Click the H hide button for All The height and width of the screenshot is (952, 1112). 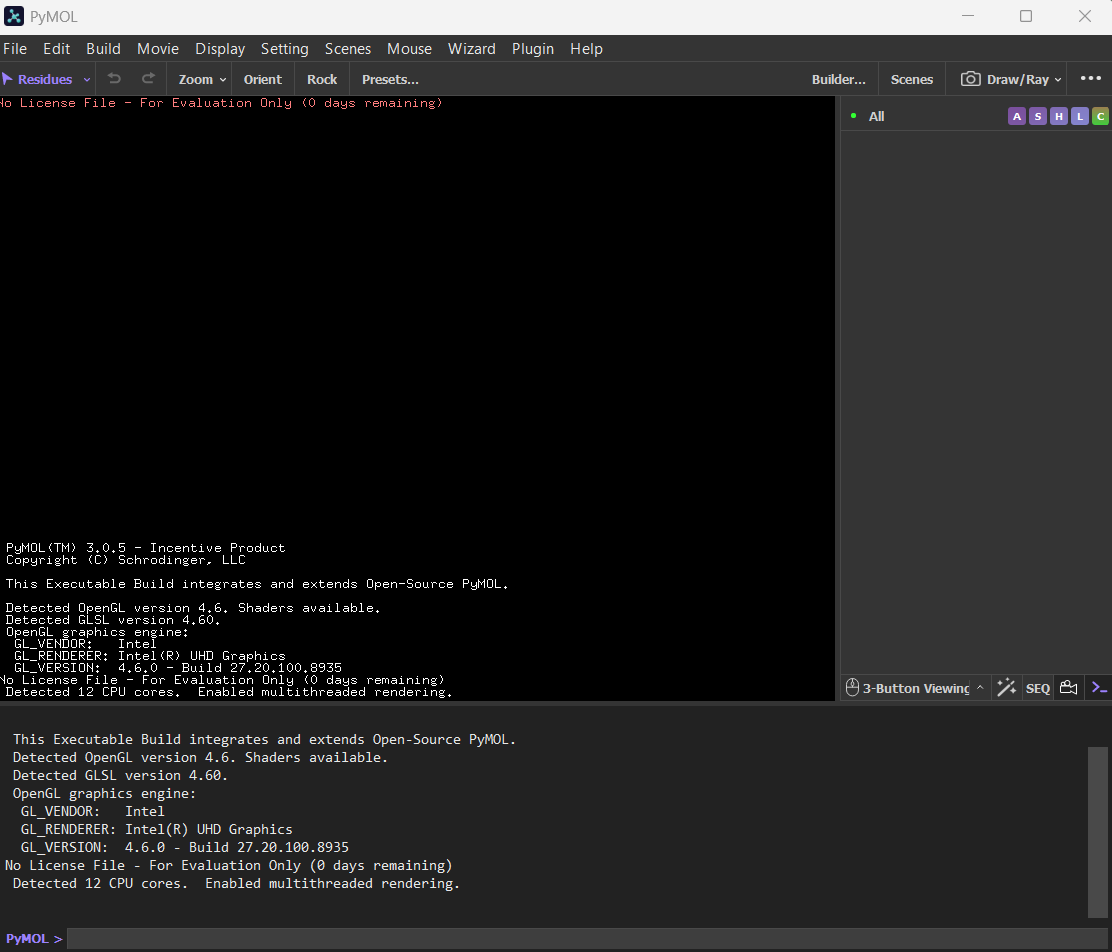tap(1058, 116)
